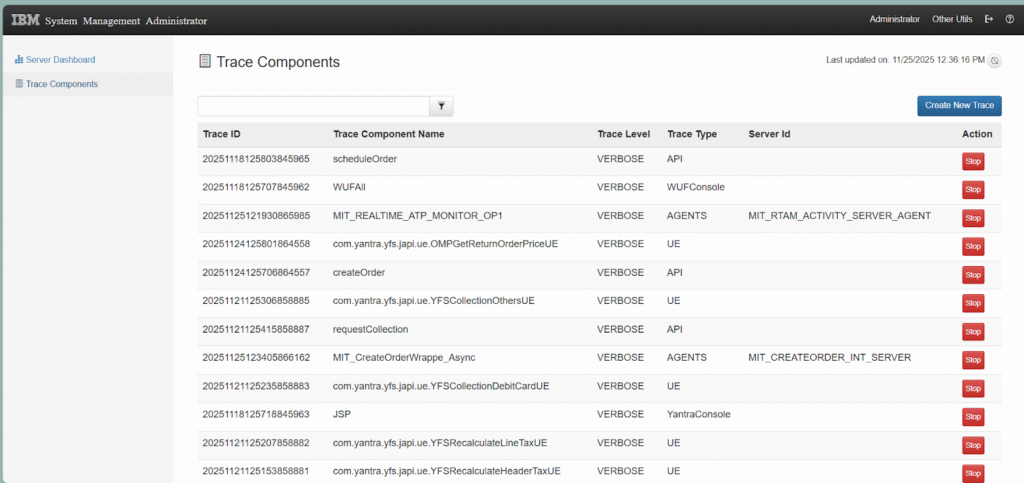Click the trace filter text field
This screenshot has width=1024, height=483.
click(313, 106)
